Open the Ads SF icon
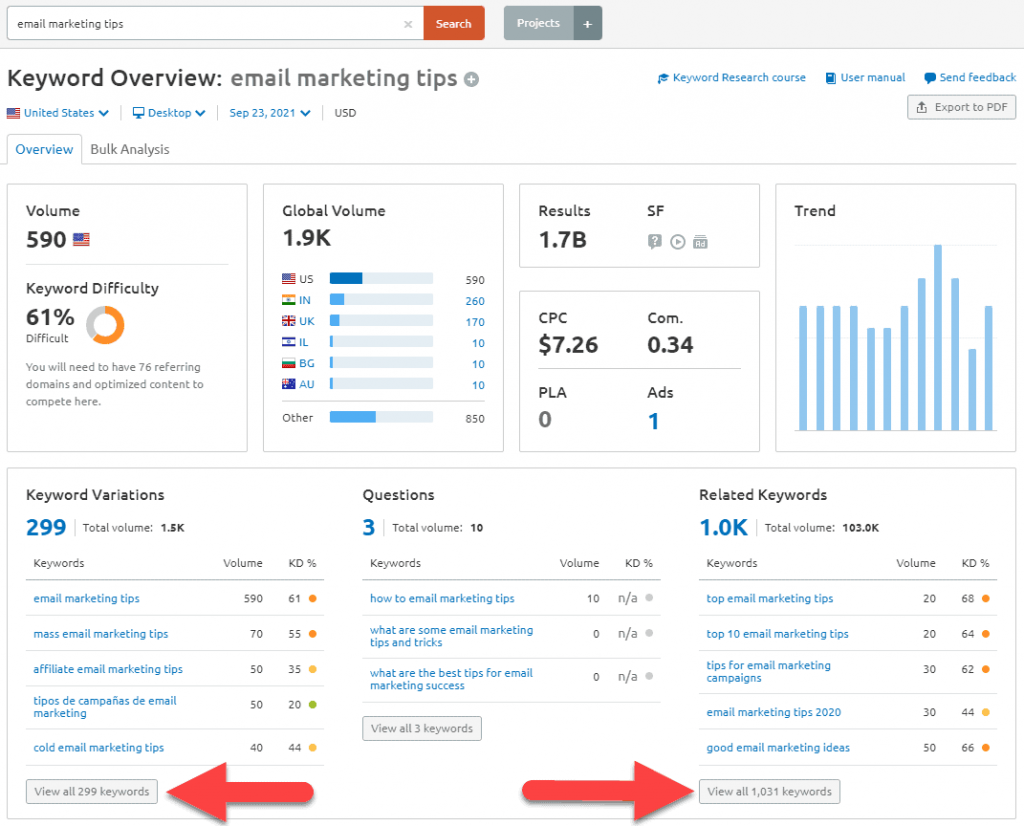The height and width of the screenshot is (826, 1024). (x=700, y=242)
